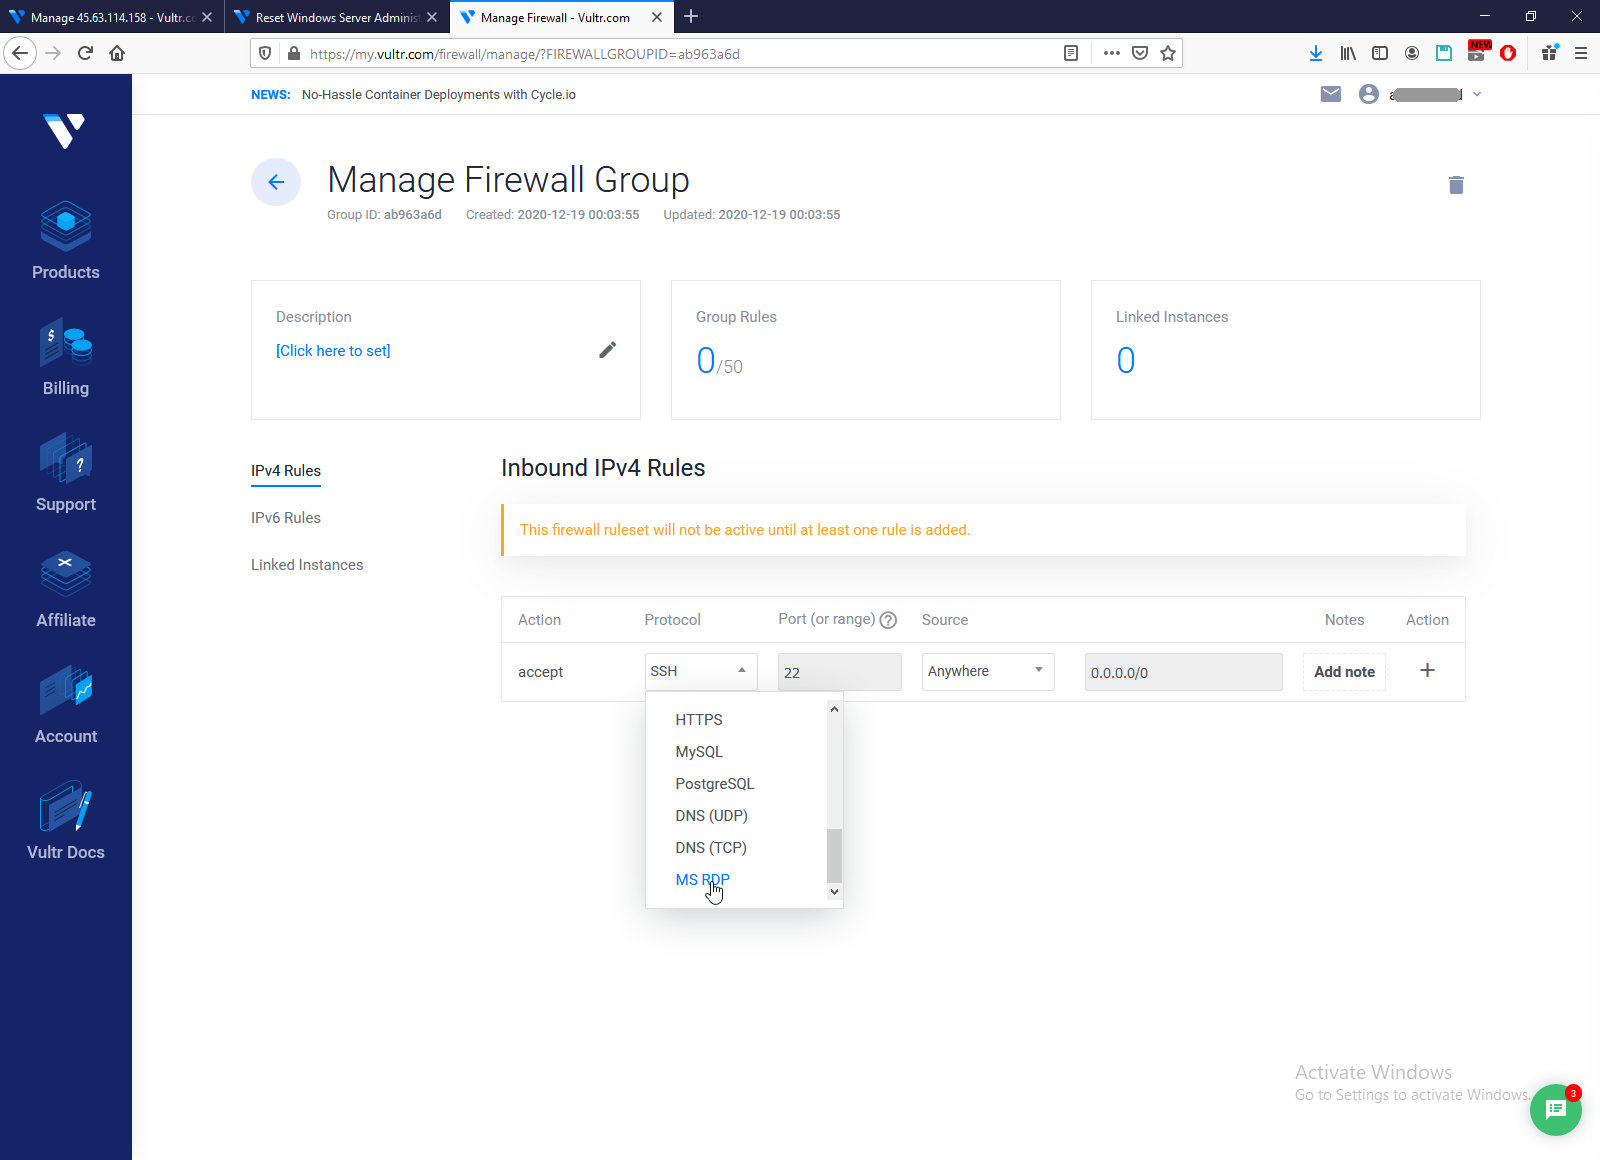
Task: Select MS RDP from protocol list
Action: click(702, 880)
